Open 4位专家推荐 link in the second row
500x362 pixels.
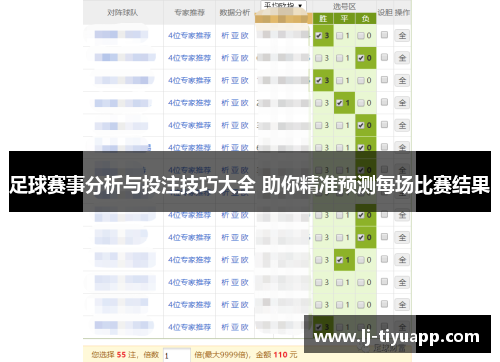coord(189,58)
